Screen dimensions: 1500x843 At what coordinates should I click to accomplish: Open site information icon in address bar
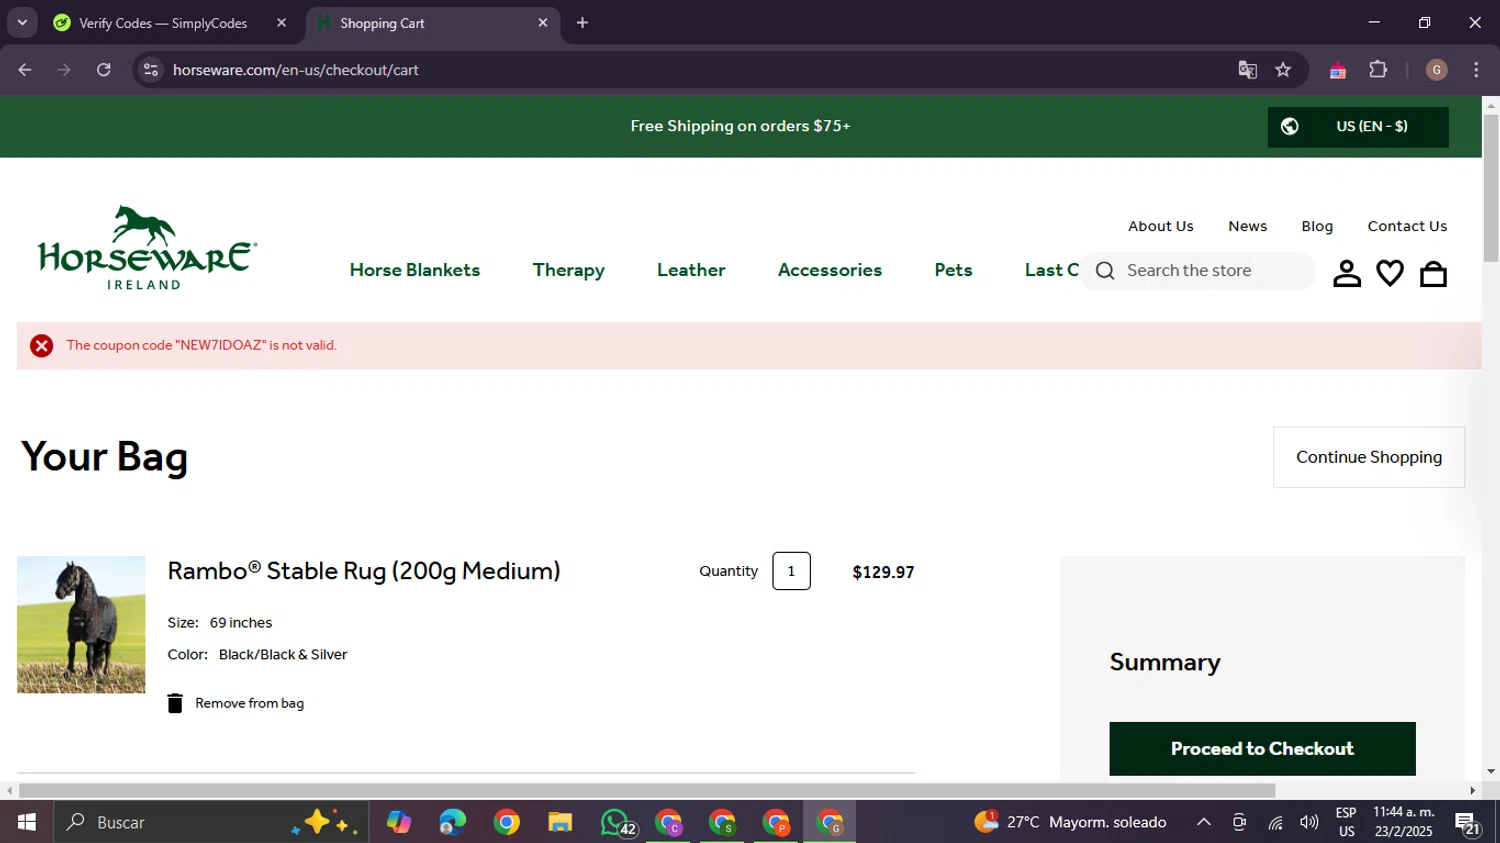point(151,70)
